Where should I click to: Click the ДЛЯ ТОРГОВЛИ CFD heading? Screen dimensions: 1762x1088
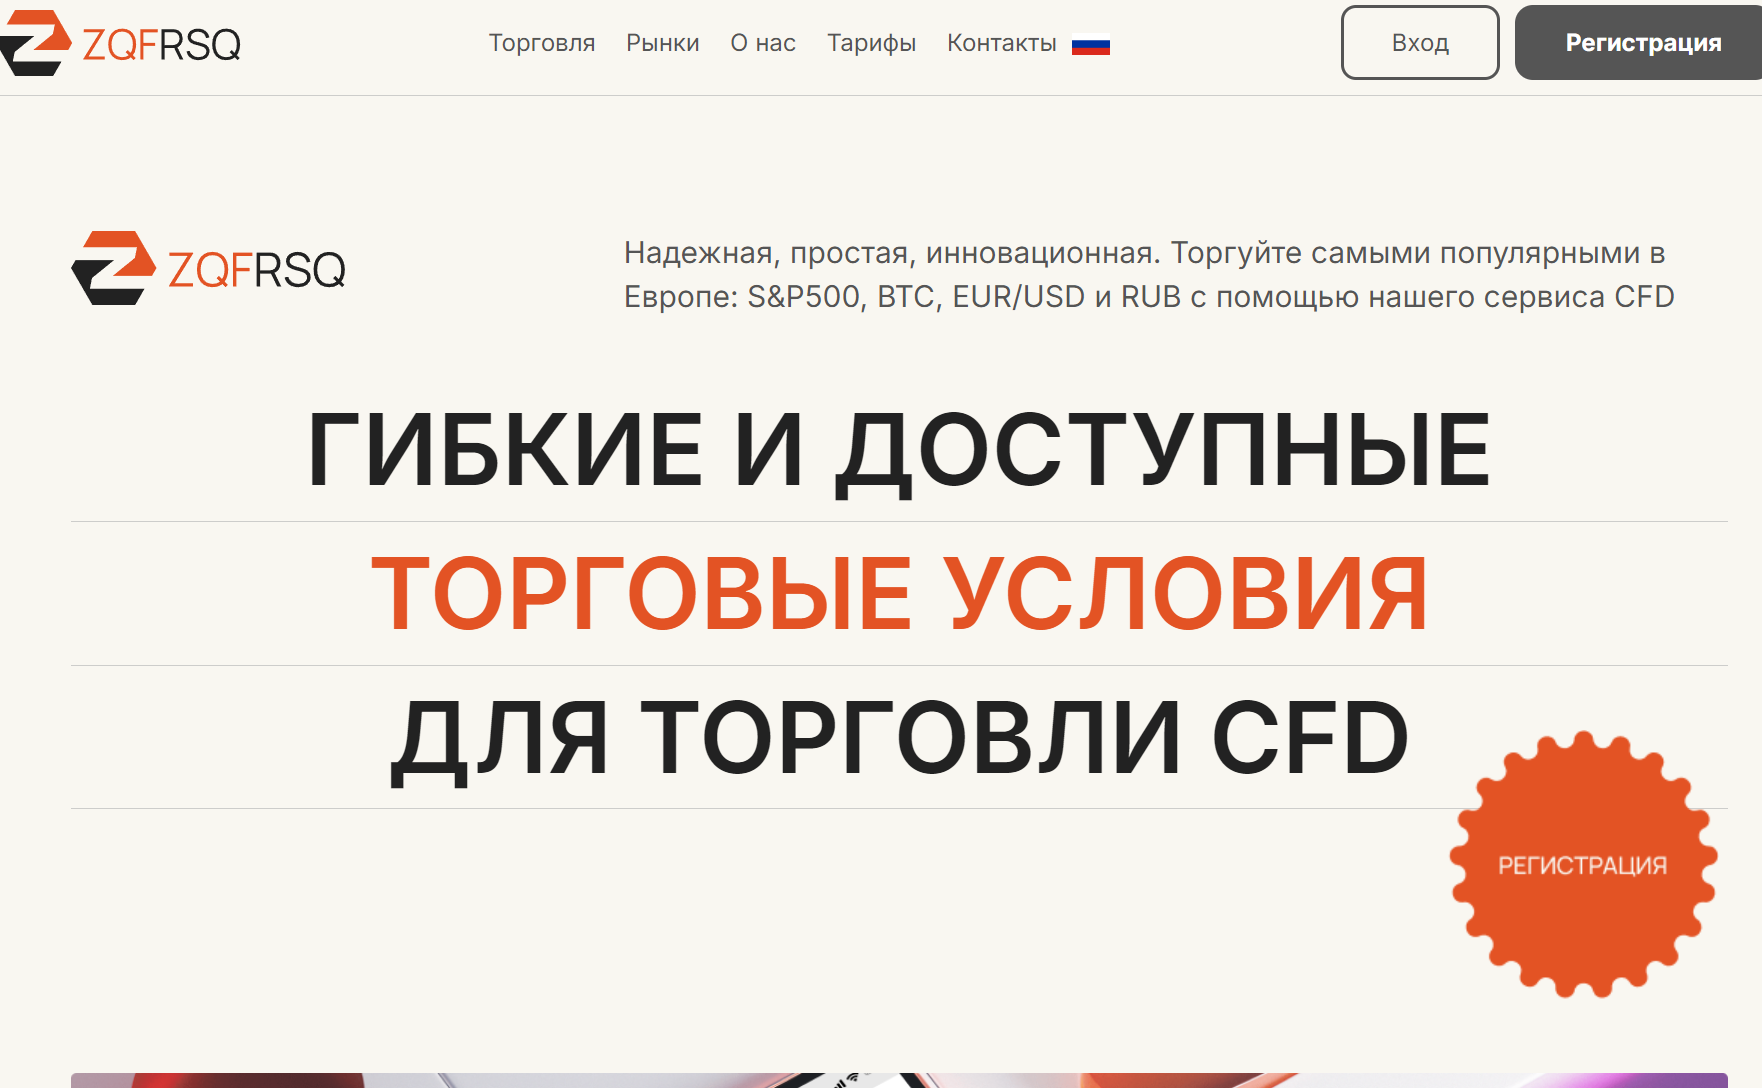pos(898,738)
